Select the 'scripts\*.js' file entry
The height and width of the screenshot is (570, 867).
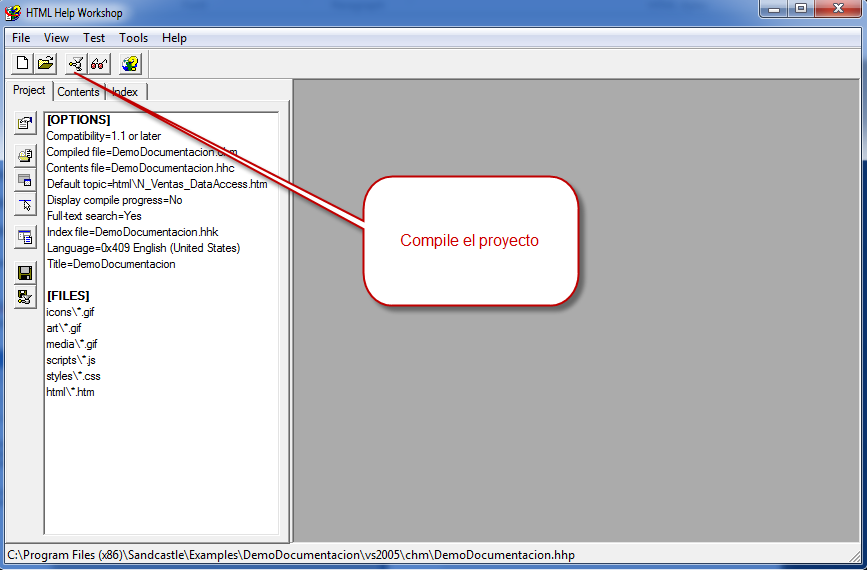tap(71, 360)
